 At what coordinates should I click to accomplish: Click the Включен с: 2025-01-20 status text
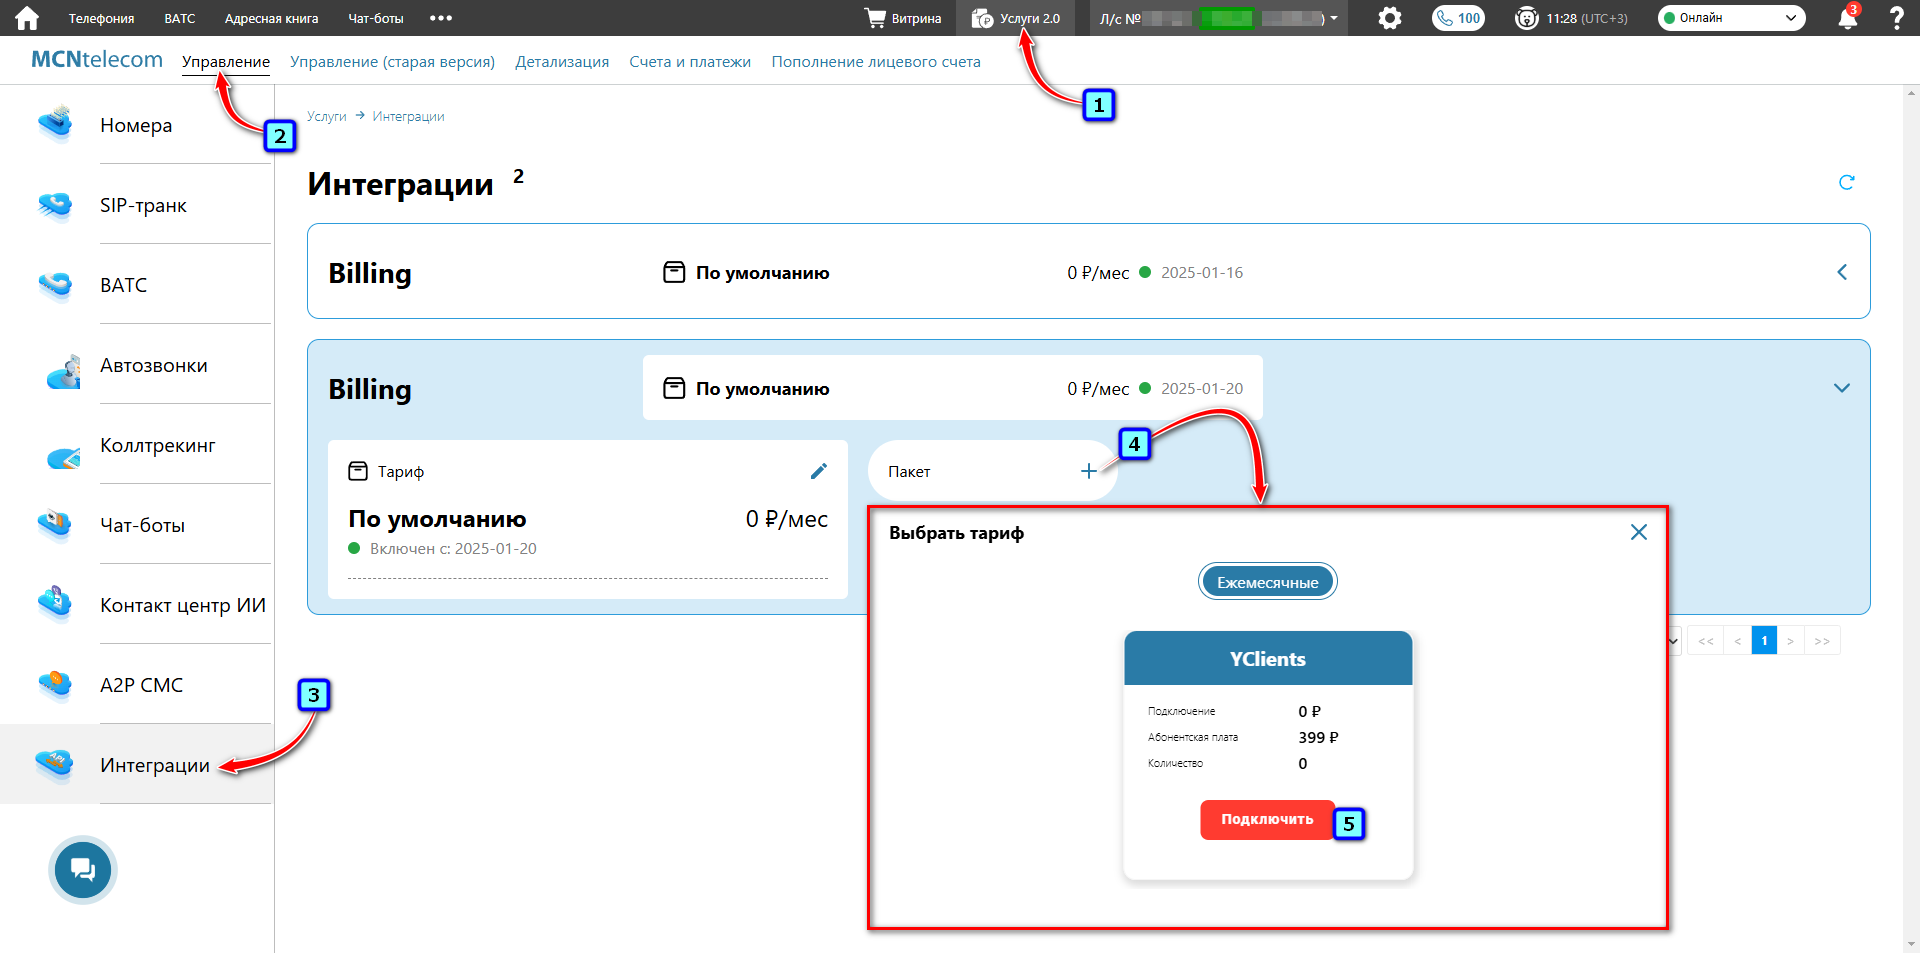click(453, 548)
